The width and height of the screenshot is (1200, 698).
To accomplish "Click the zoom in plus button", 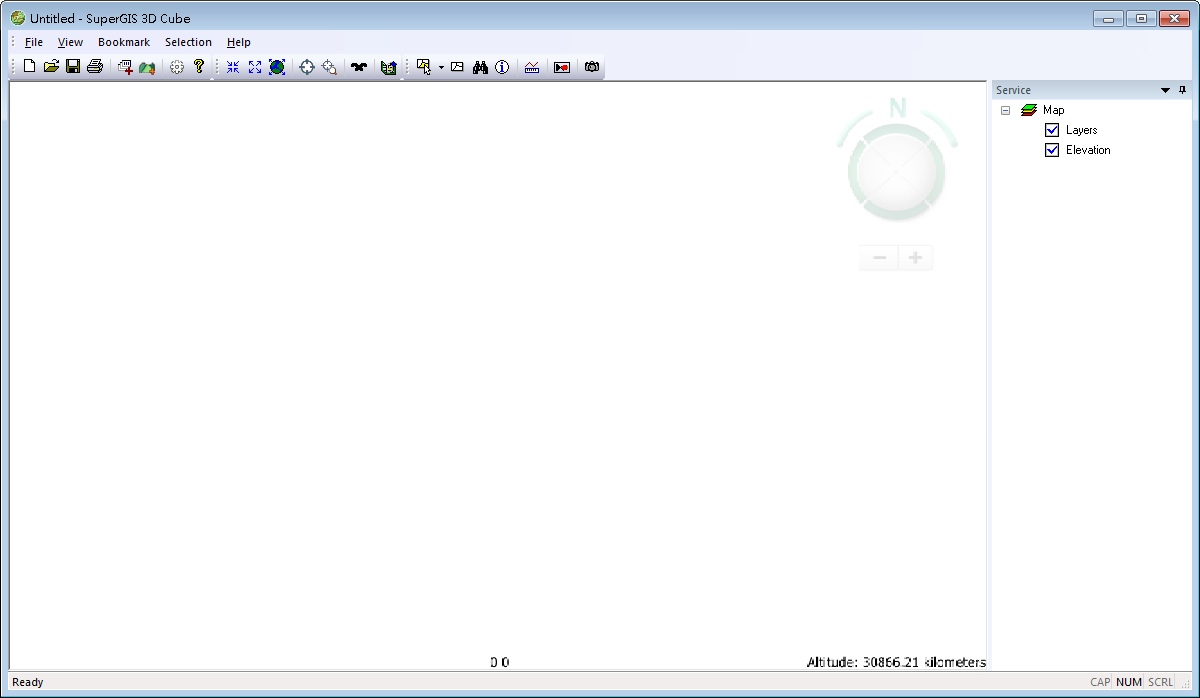I will pyautogui.click(x=915, y=258).
